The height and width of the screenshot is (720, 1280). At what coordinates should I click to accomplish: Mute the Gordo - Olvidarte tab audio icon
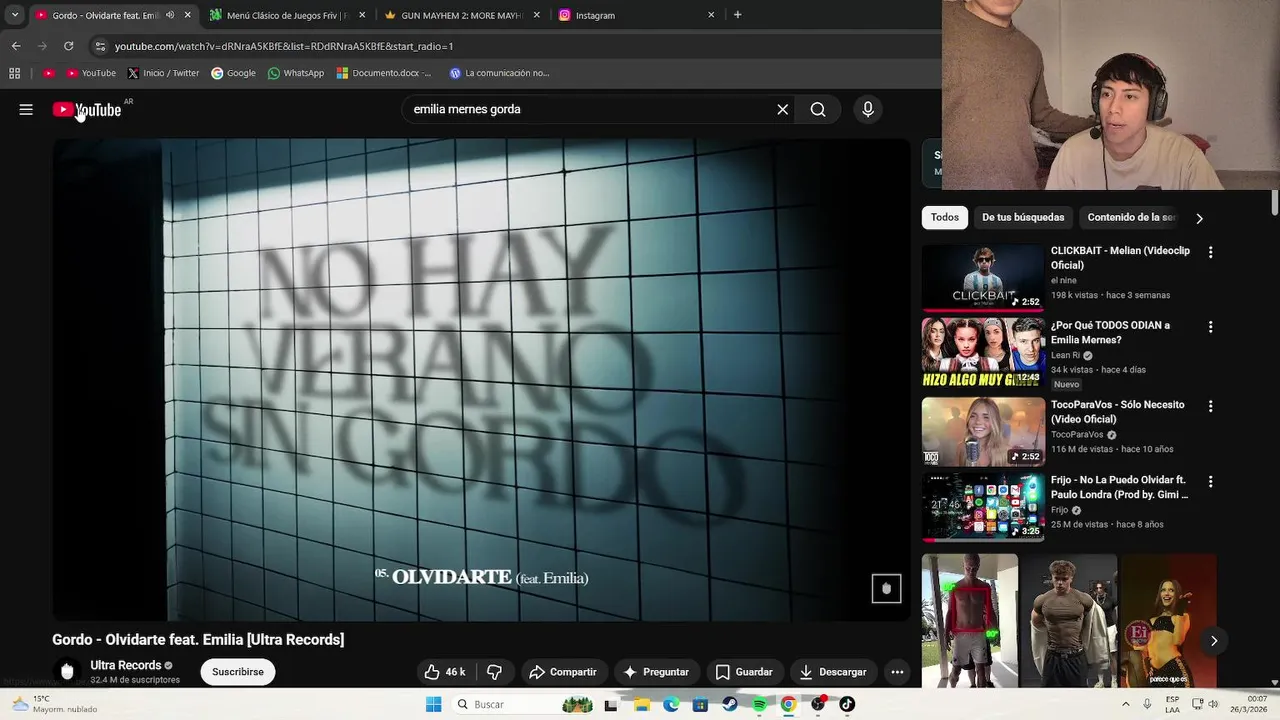[x=169, y=15]
